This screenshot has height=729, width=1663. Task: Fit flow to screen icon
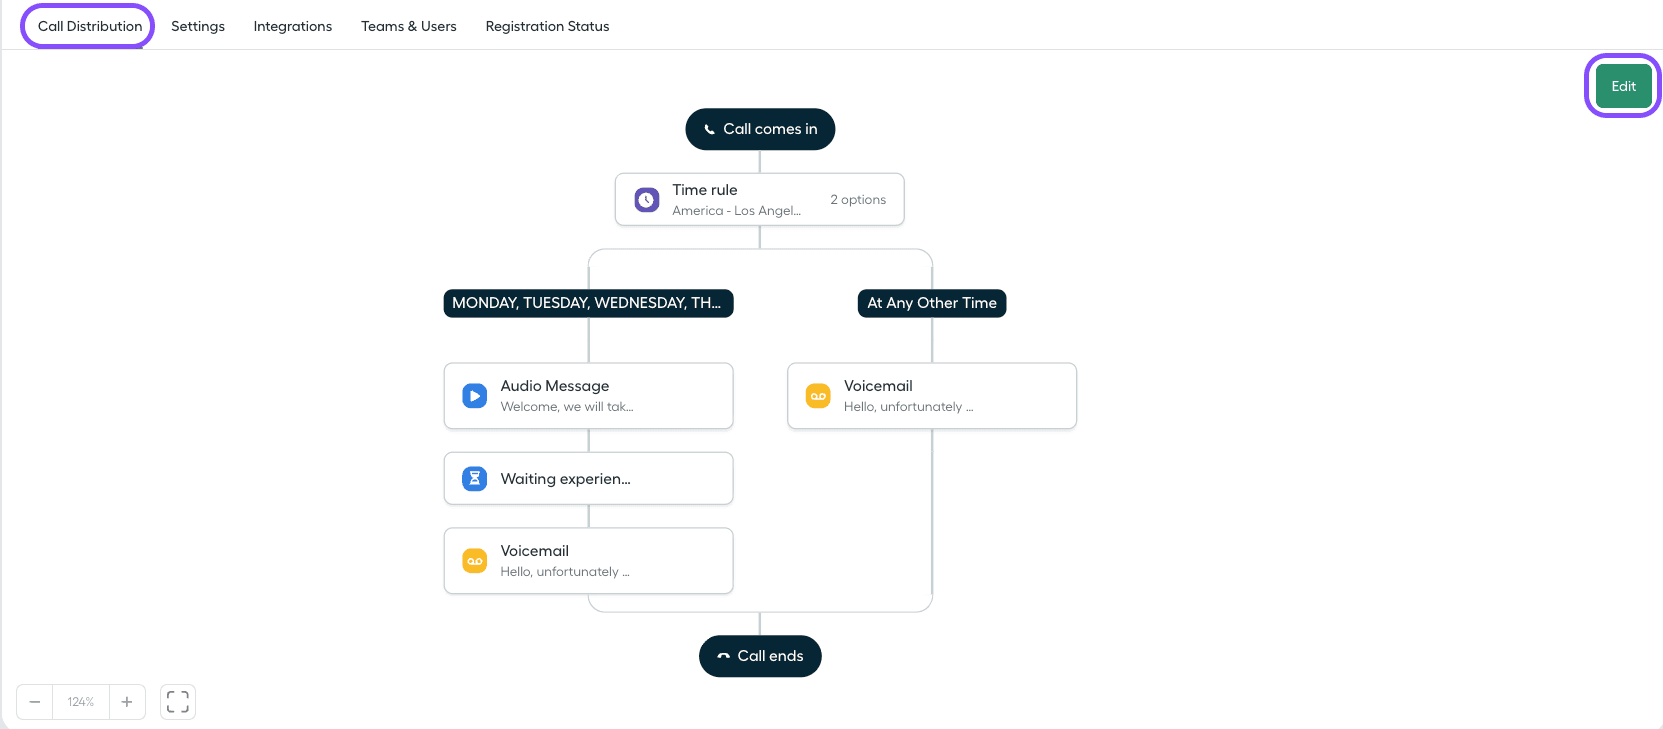178,702
